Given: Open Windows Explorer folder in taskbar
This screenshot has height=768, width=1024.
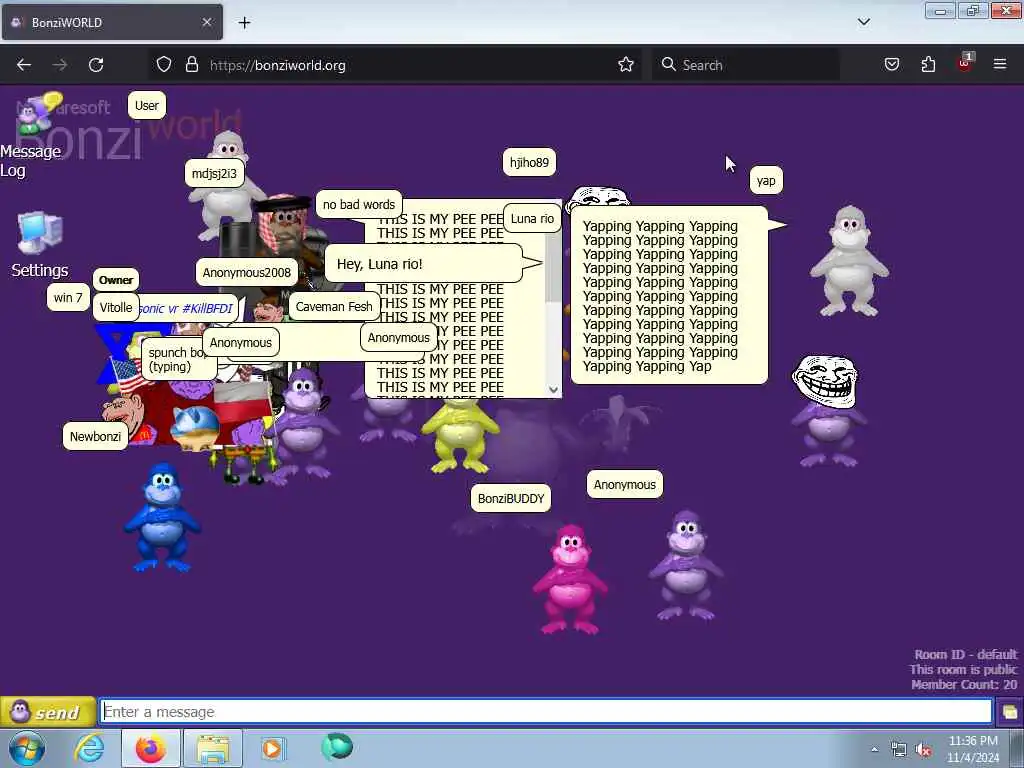Looking at the screenshot, I should [213, 748].
